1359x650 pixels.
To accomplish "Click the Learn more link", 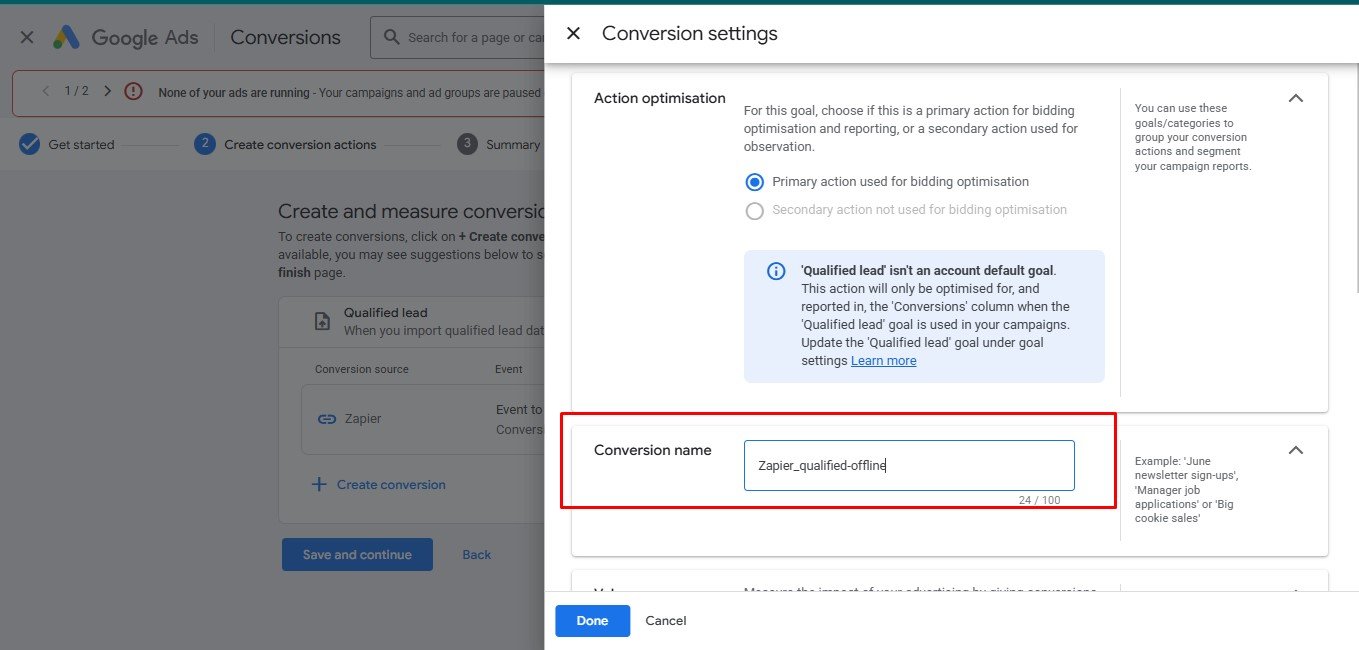I will (883, 361).
